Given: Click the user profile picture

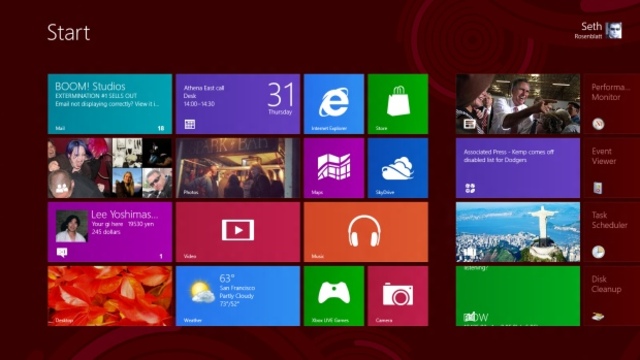Looking at the screenshot, I should pyautogui.click(x=614, y=31).
